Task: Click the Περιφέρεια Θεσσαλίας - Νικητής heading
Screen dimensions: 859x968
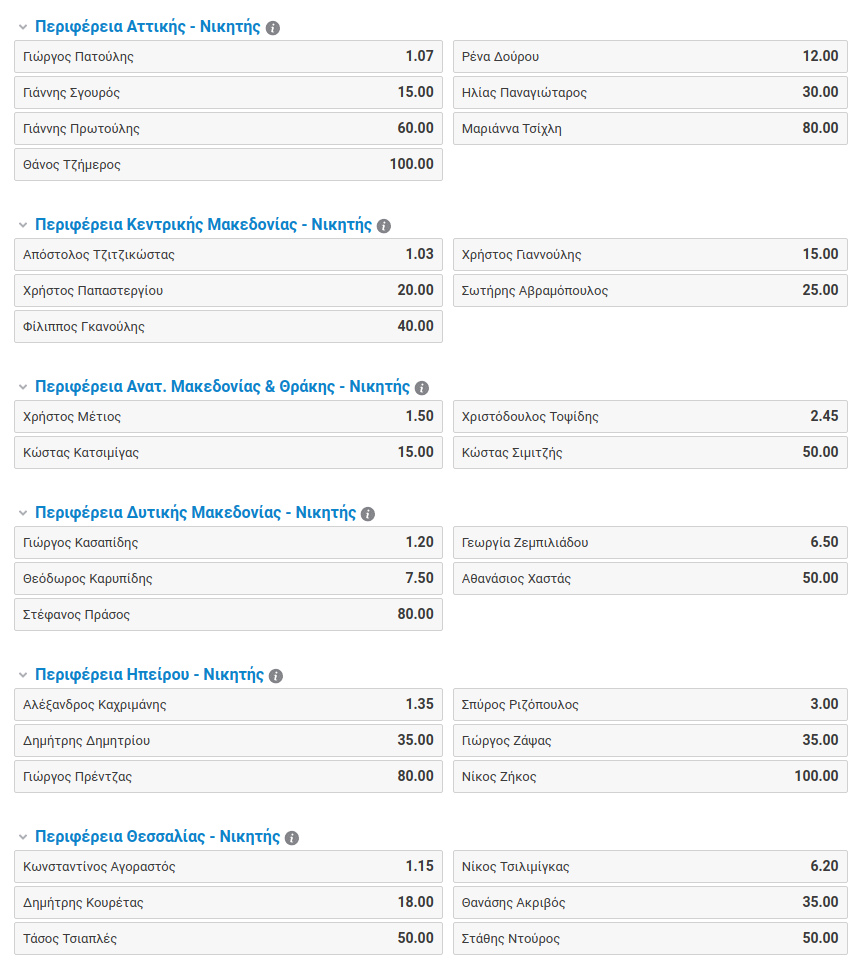Action: (x=157, y=837)
